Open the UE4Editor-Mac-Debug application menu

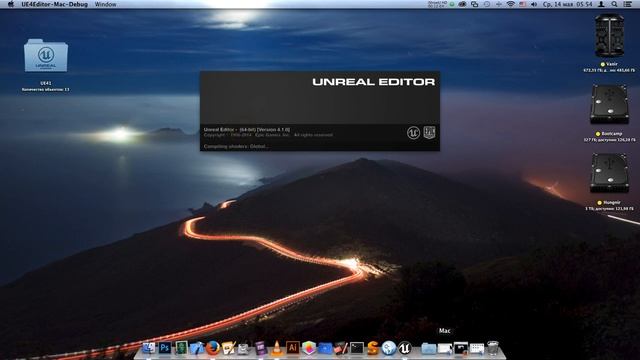[x=54, y=4]
